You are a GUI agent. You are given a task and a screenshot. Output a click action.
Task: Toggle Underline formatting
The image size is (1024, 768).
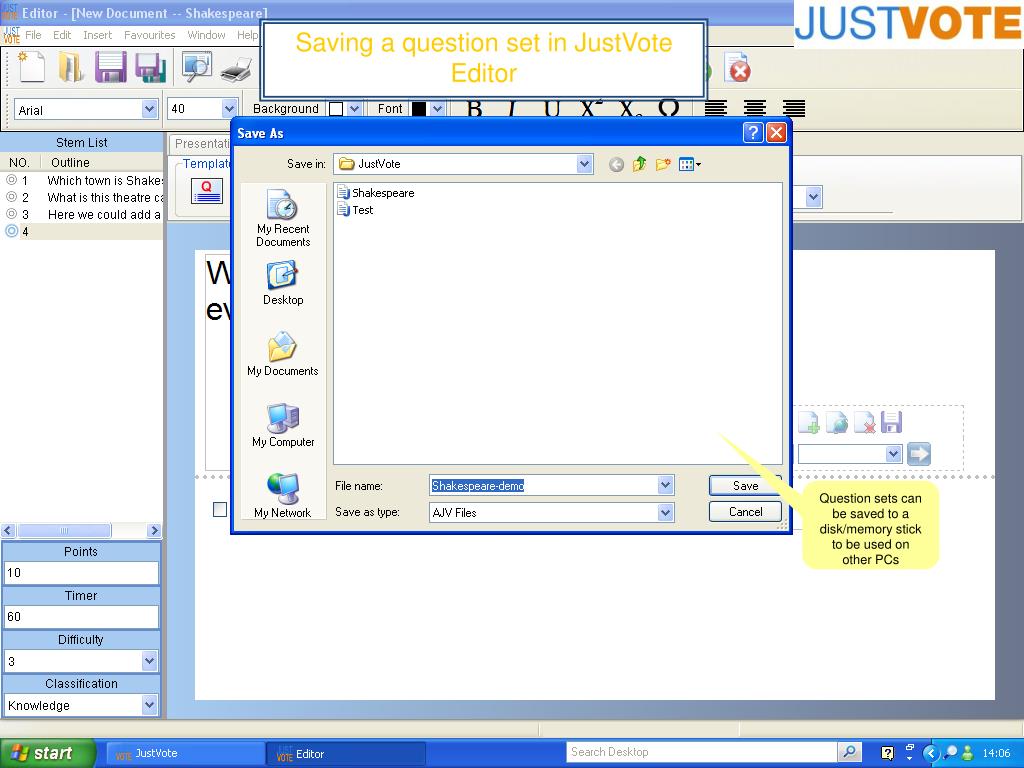coord(552,108)
